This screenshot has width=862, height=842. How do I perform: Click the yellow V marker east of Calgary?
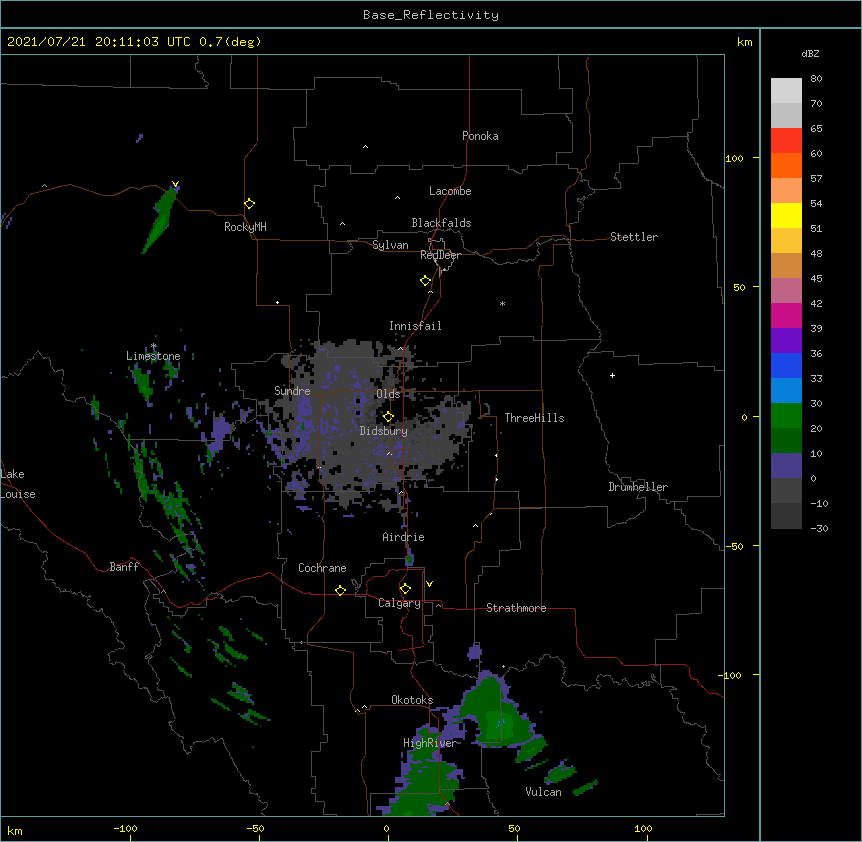point(429,584)
